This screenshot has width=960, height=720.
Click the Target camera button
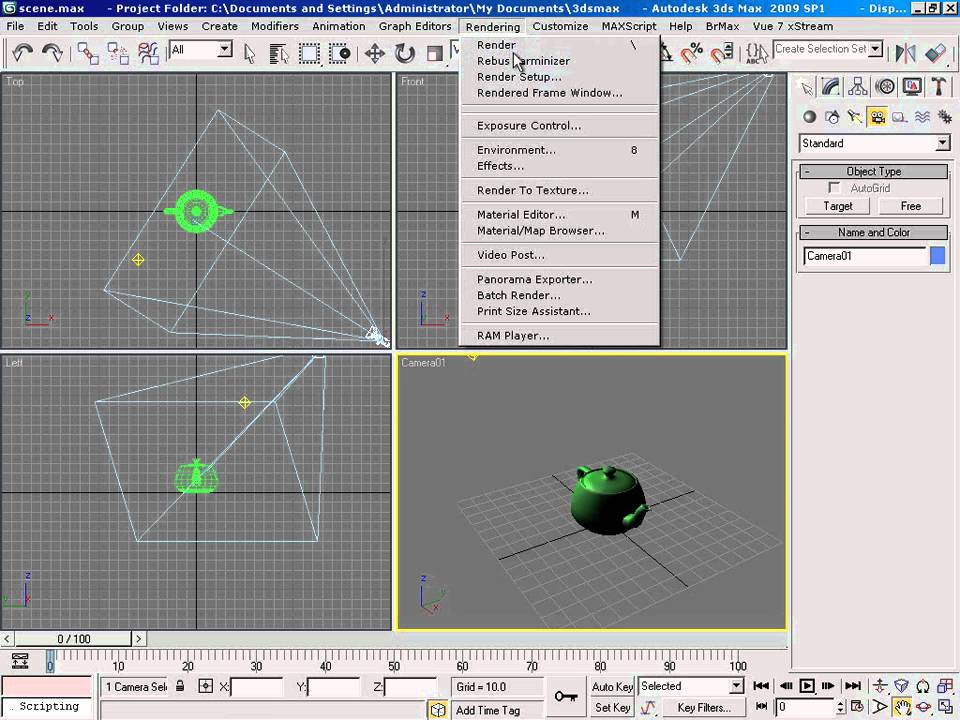[x=838, y=206]
